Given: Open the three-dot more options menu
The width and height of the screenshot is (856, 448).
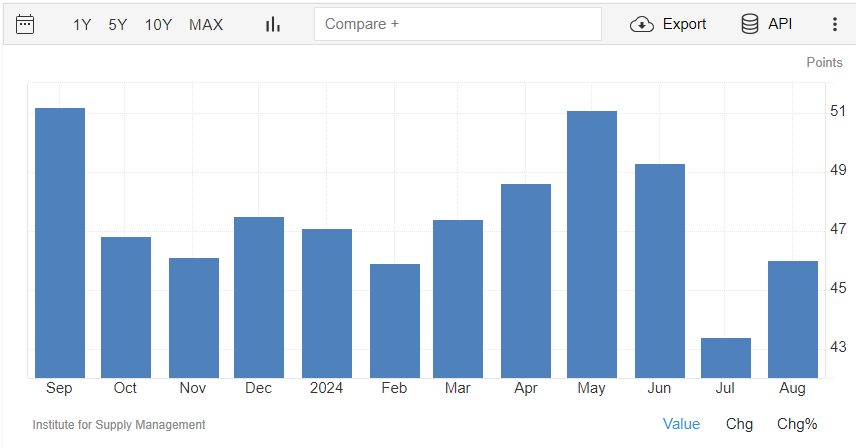Looking at the screenshot, I should click(x=835, y=24).
